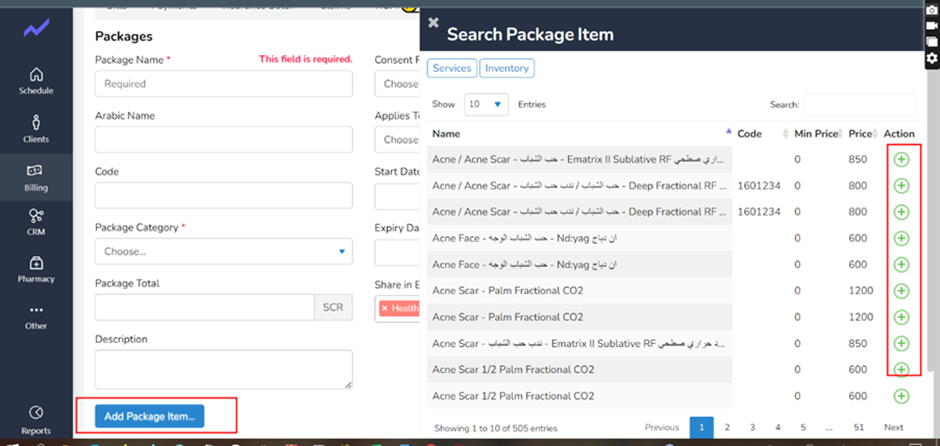
Task: Go to the Next results page
Action: [893, 427]
